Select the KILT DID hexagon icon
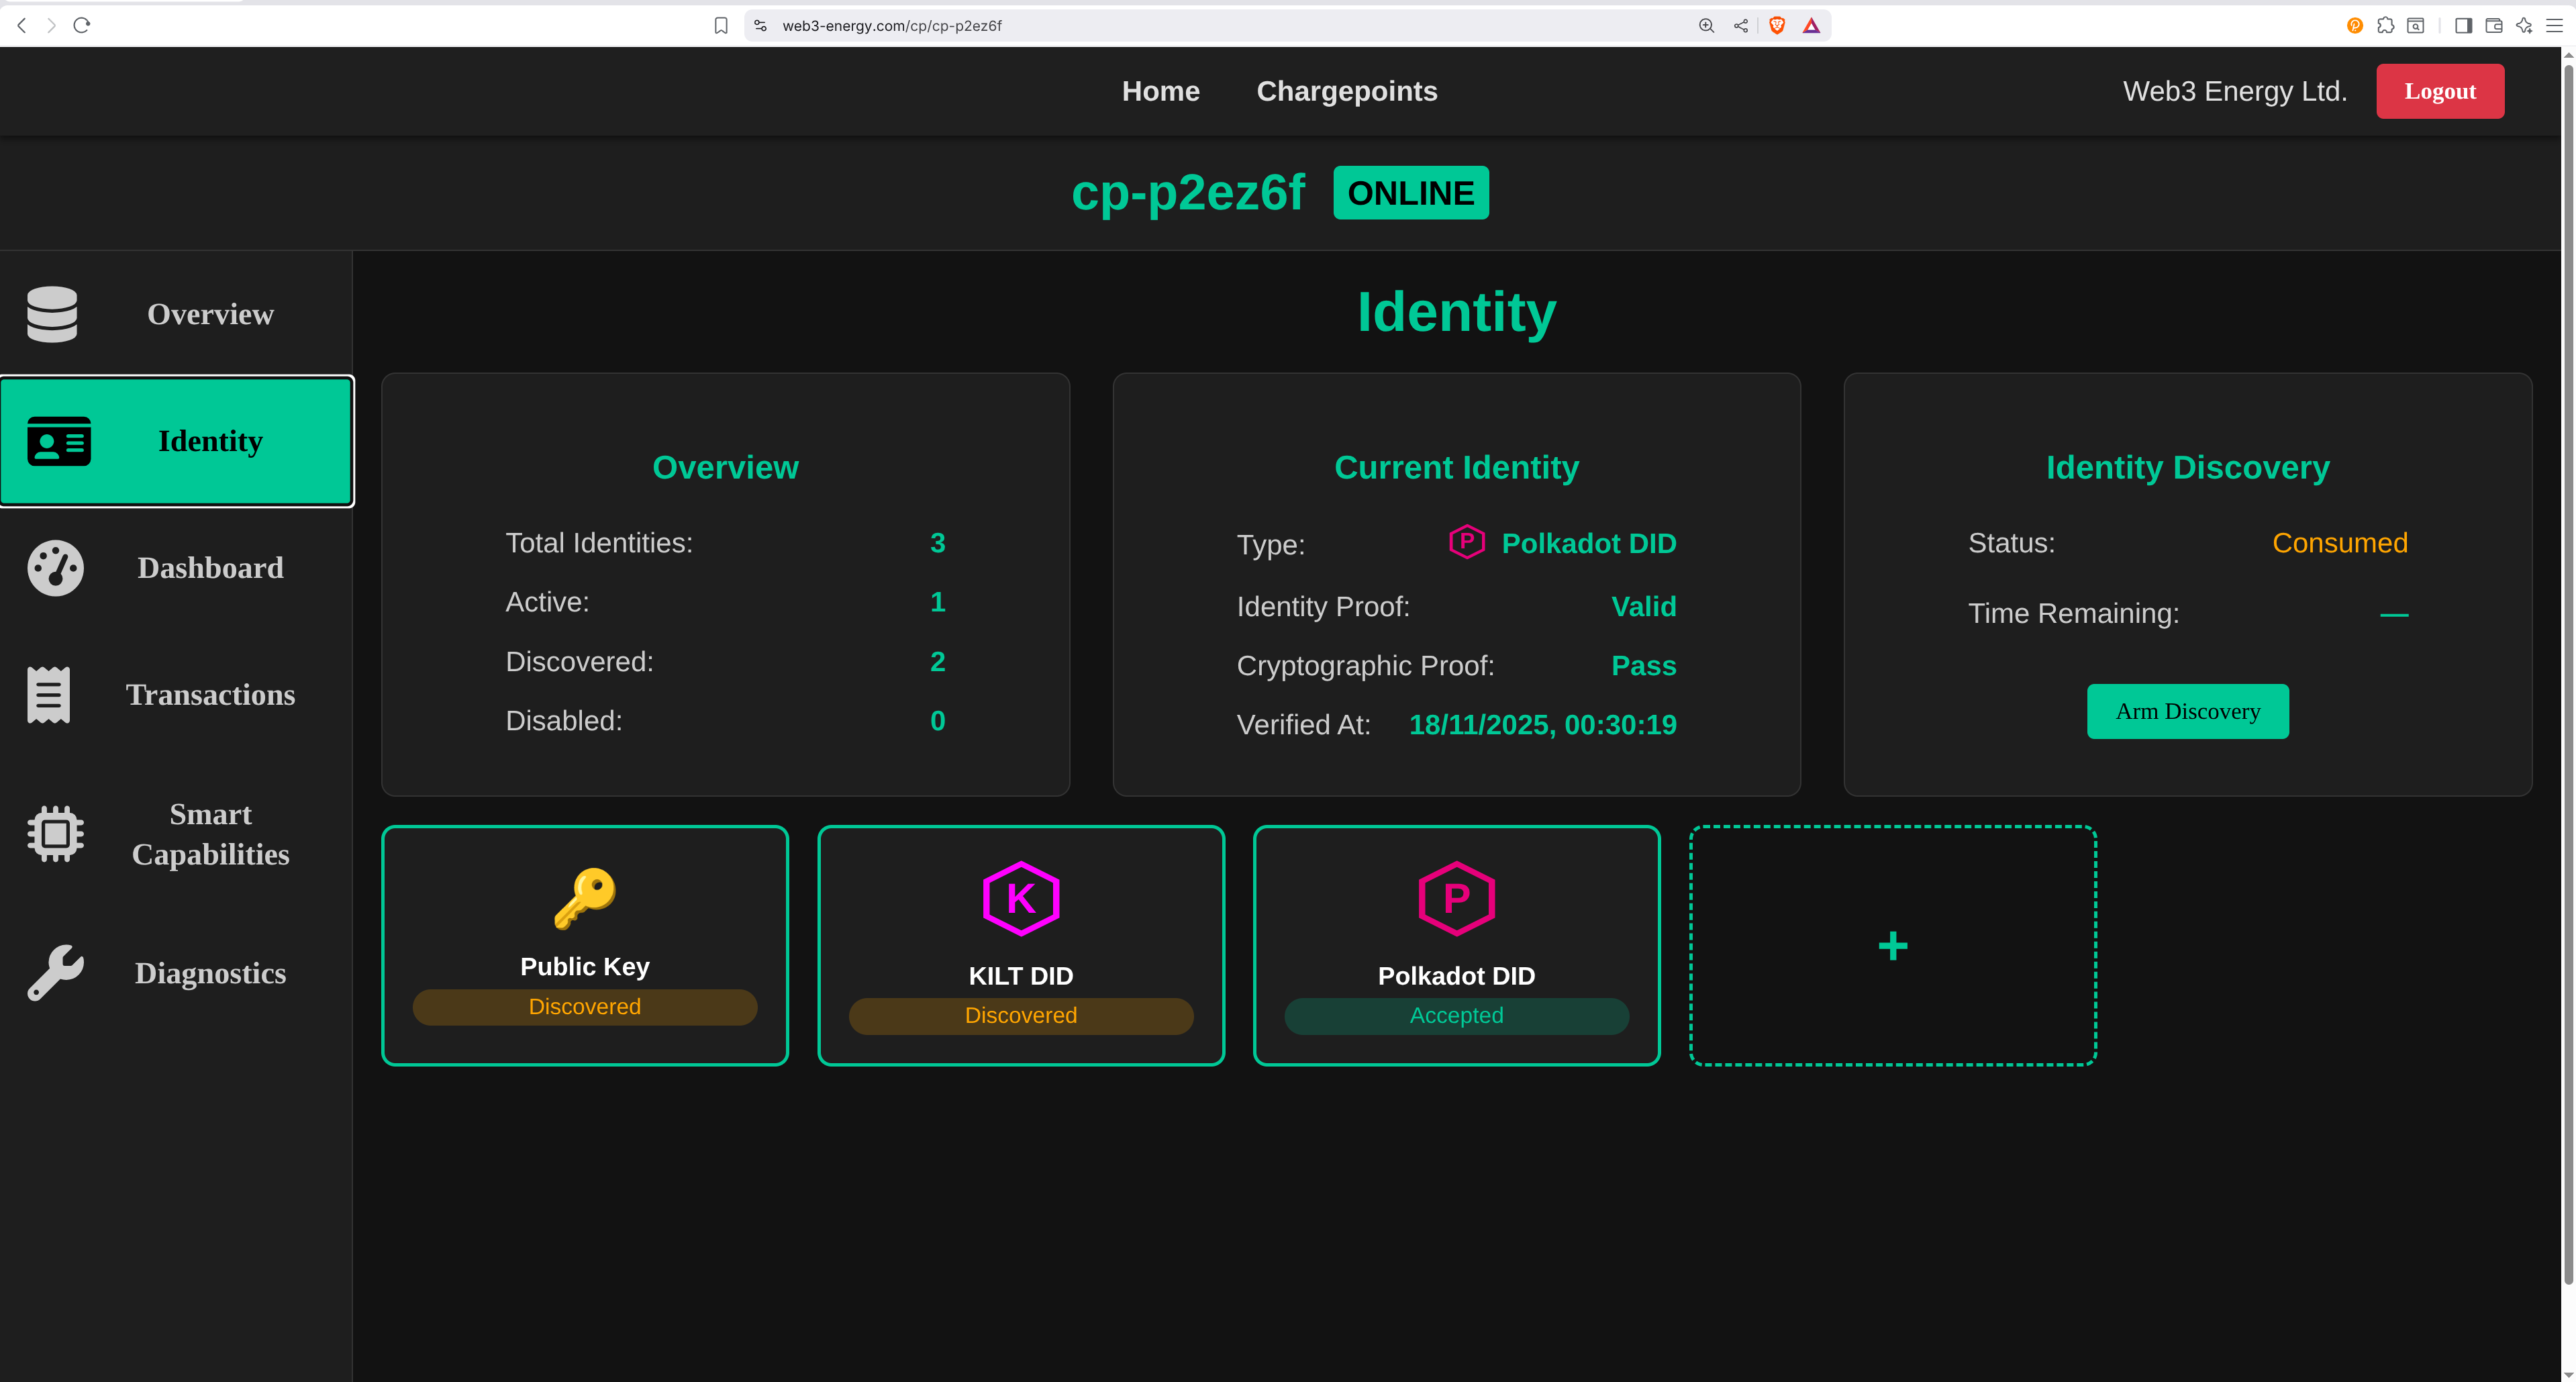The image size is (2576, 1382). [x=1020, y=899]
